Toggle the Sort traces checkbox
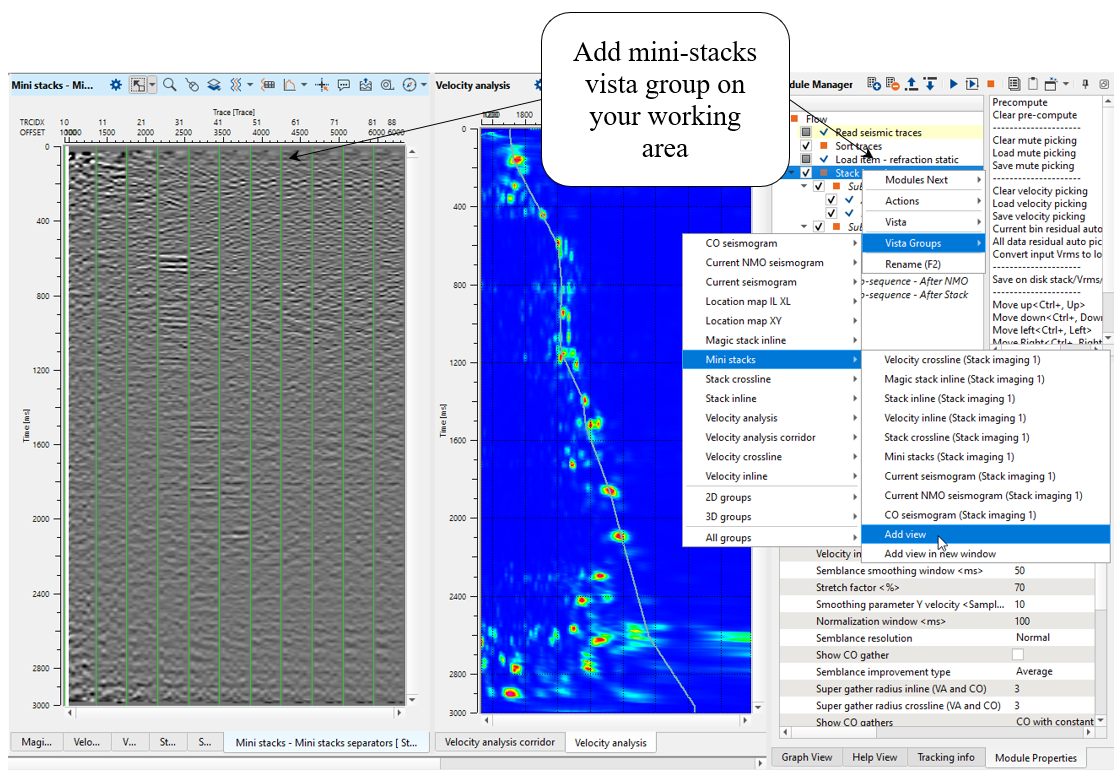1116x770 pixels. pyautogui.click(x=806, y=146)
